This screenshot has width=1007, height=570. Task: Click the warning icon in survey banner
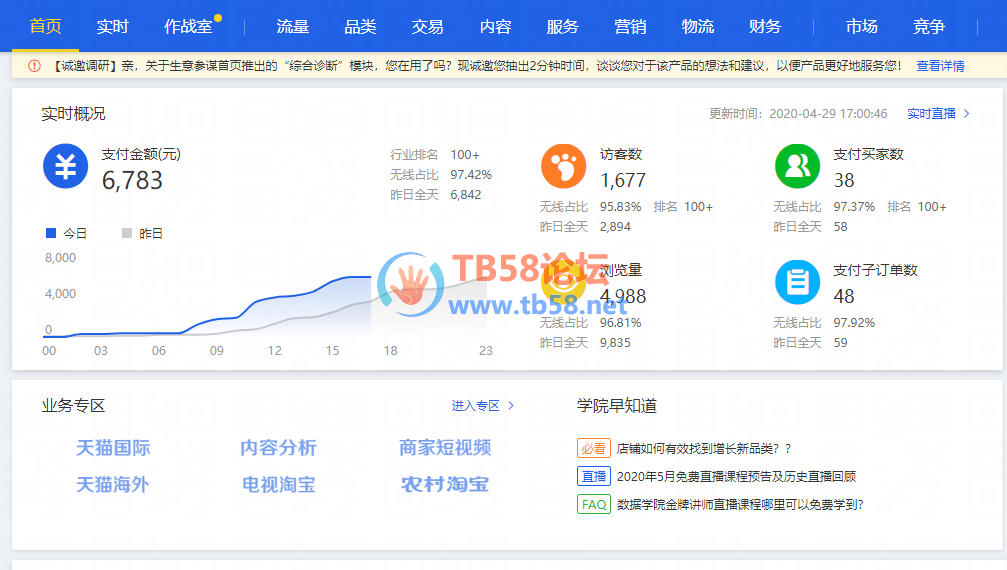(x=34, y=65)
